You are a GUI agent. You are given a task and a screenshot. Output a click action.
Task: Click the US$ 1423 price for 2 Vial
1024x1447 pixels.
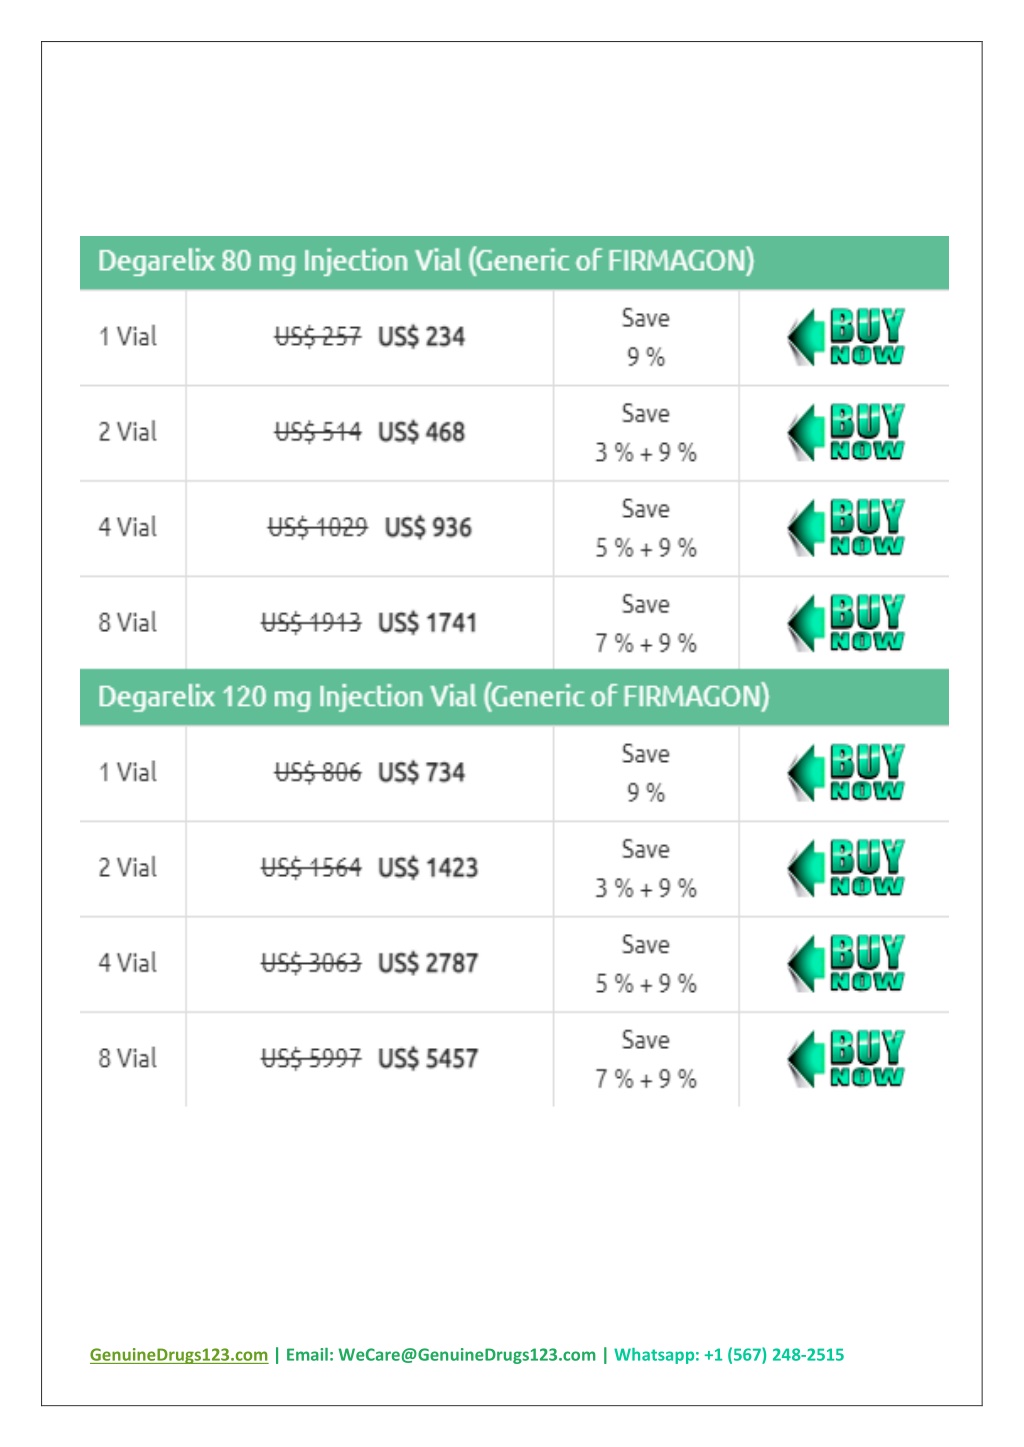pyautogui.click(x=428, y=868)
